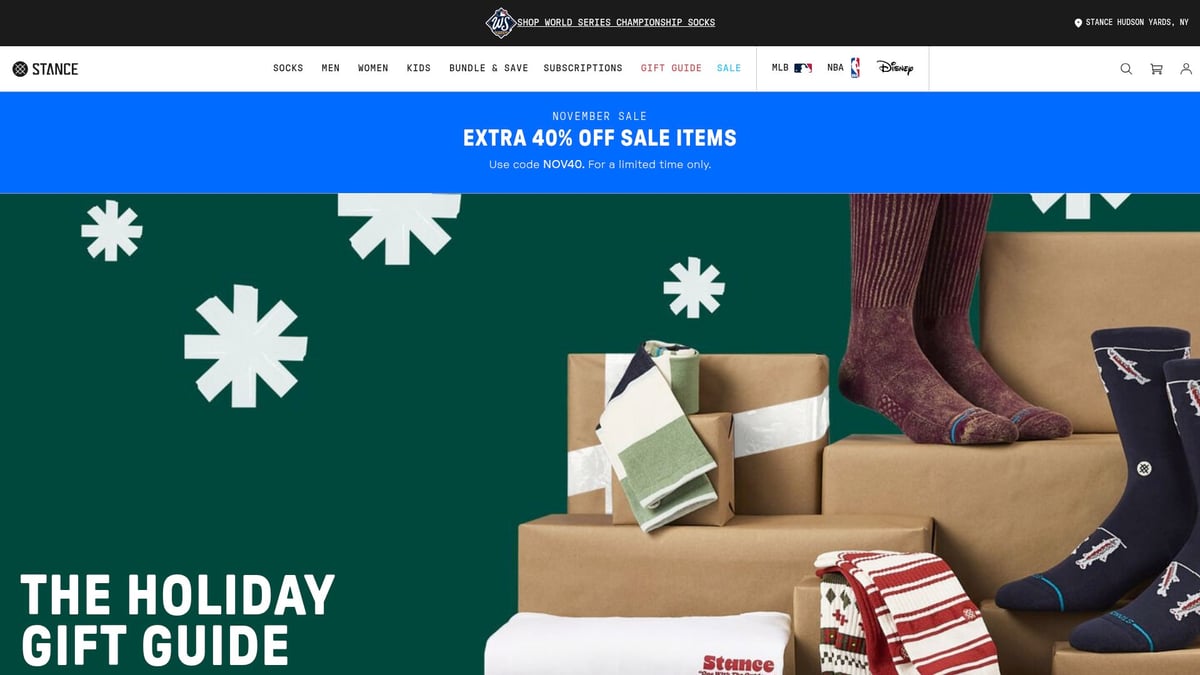Open the account profile icon
The width and height of the screenshot is (1200, 675).
(1186, 69)
